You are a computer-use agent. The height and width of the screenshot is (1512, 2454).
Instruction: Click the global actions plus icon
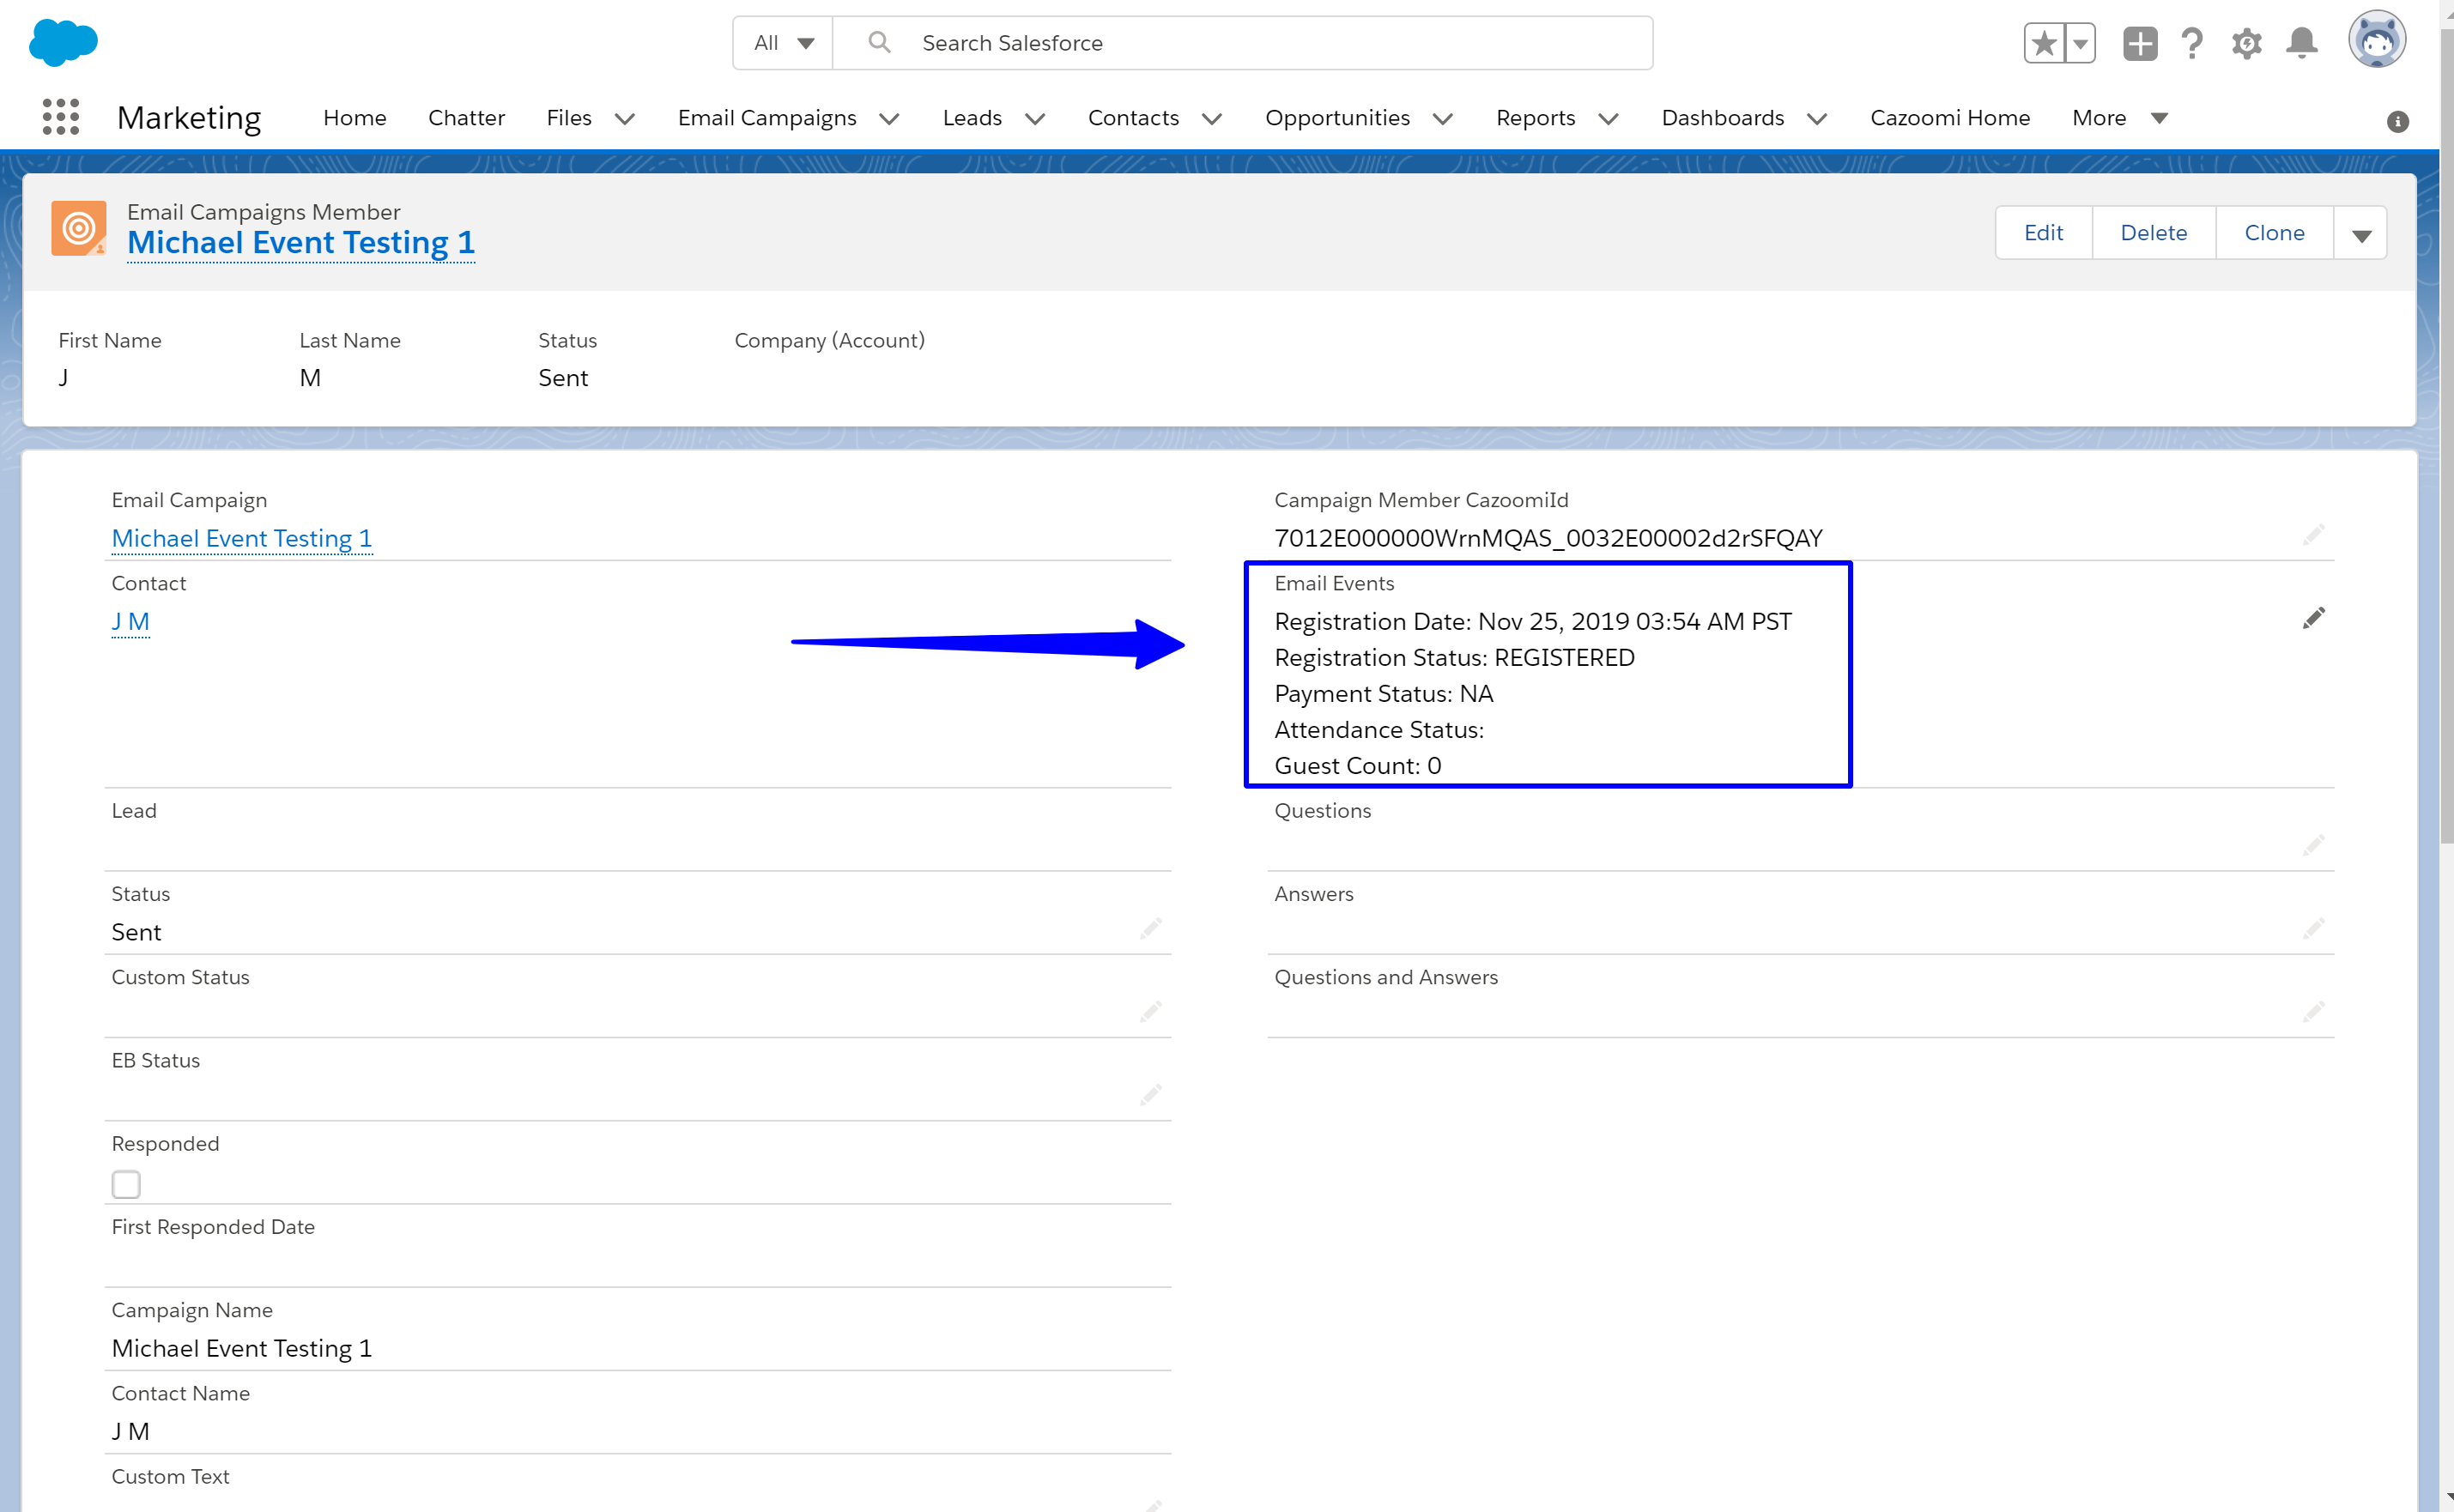coord(2140,43)
